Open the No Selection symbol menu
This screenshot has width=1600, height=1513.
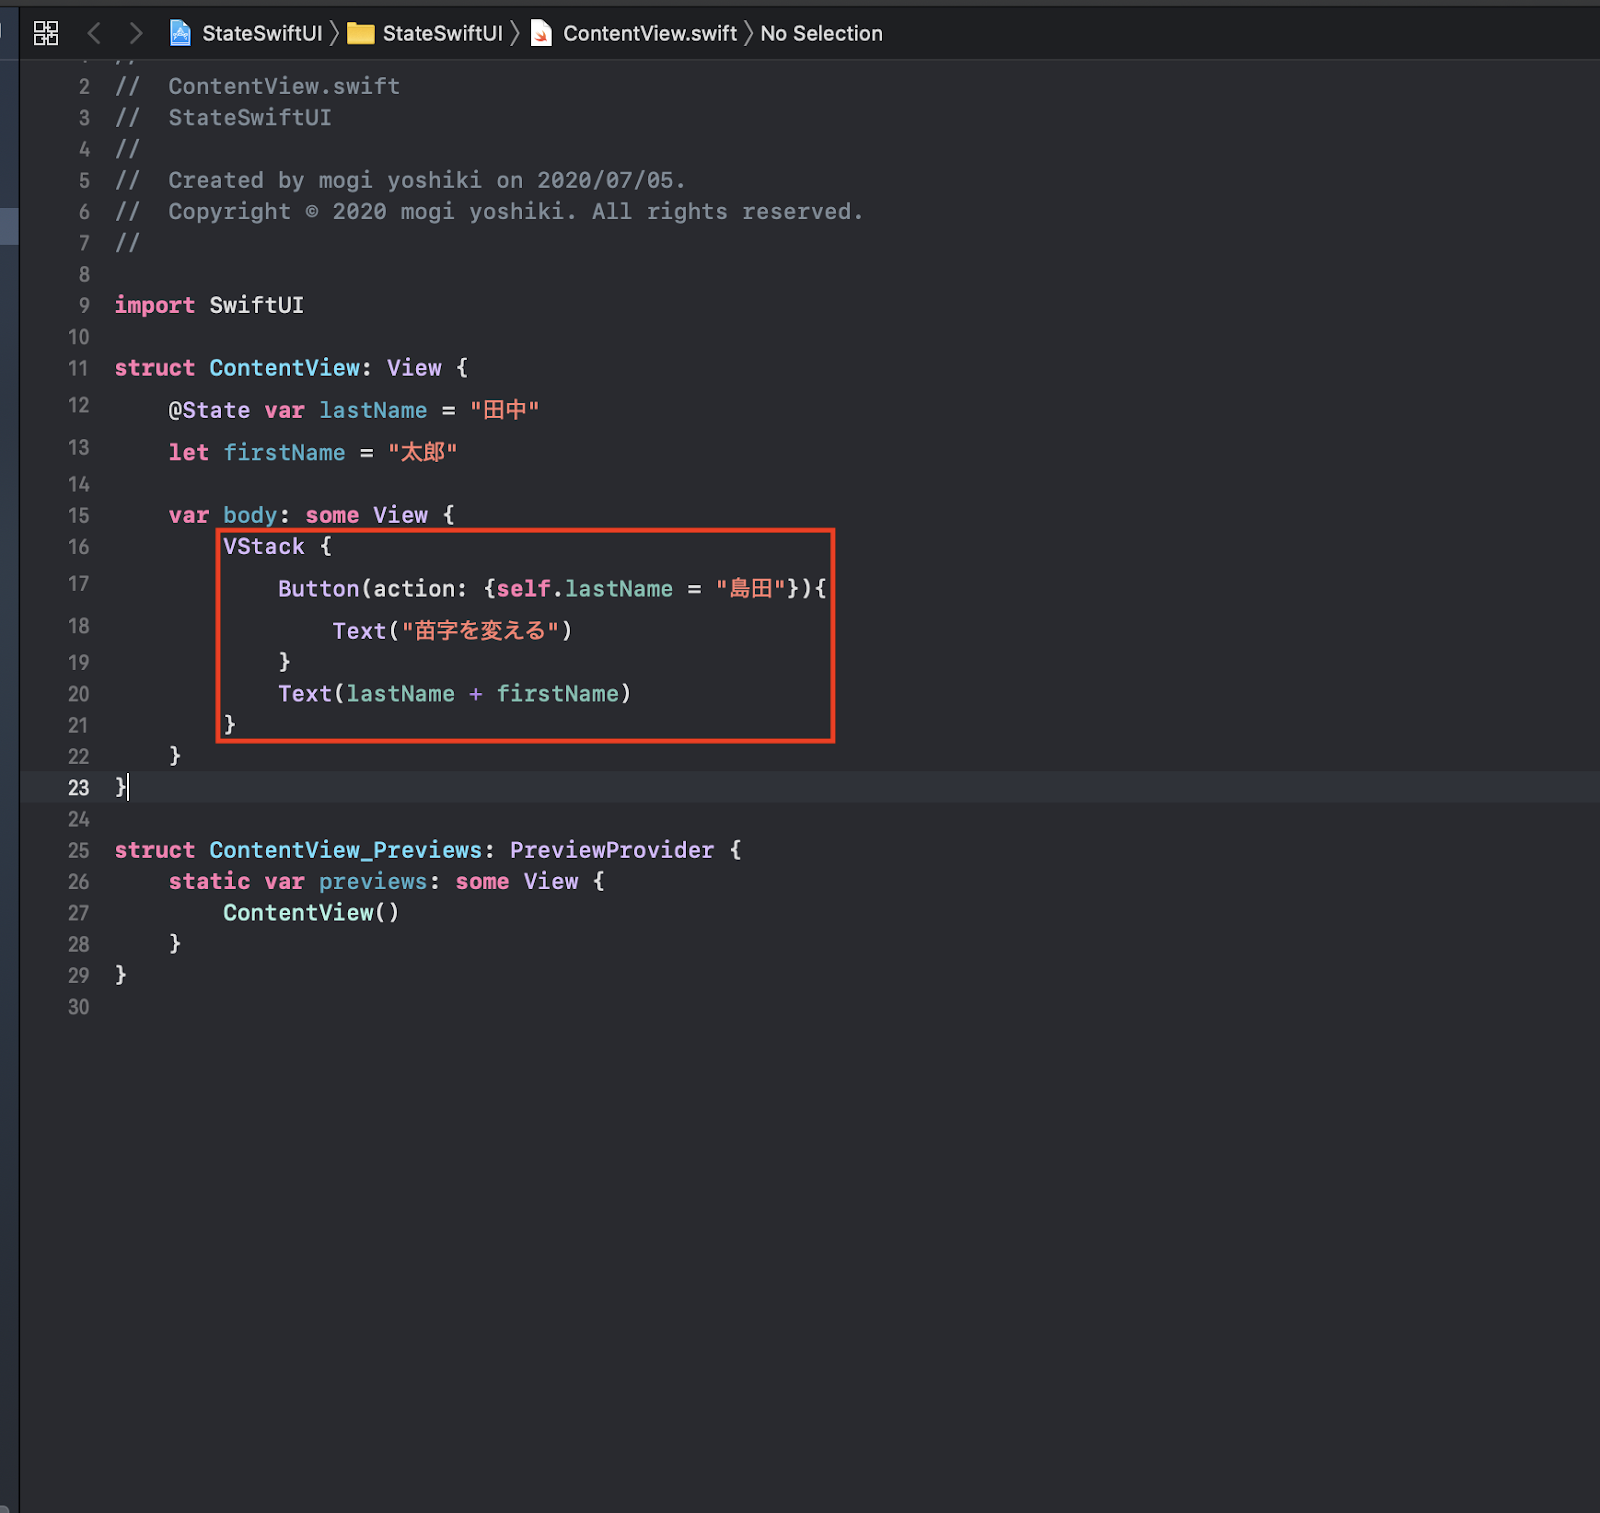(x=821, y=33)
